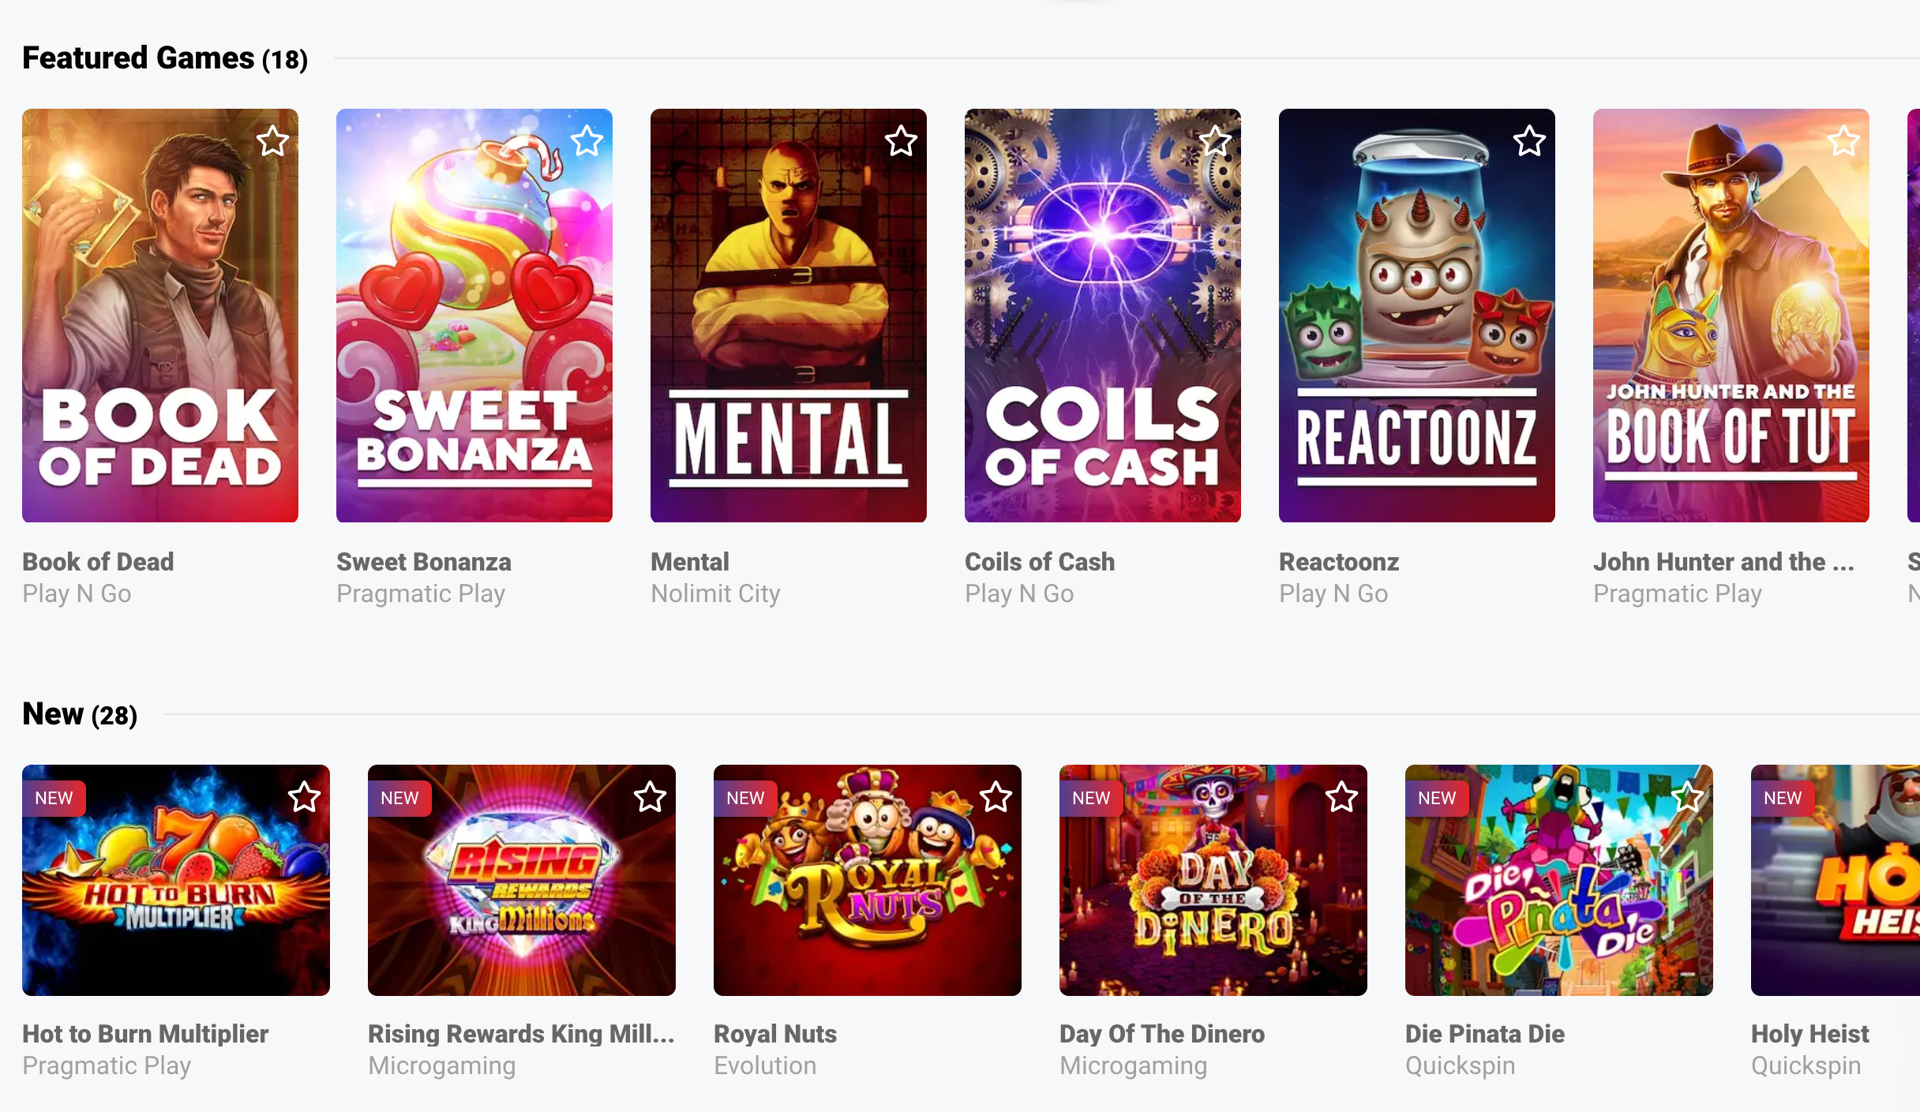Favorite Book of Dead via its star icon

coord(272,141)
